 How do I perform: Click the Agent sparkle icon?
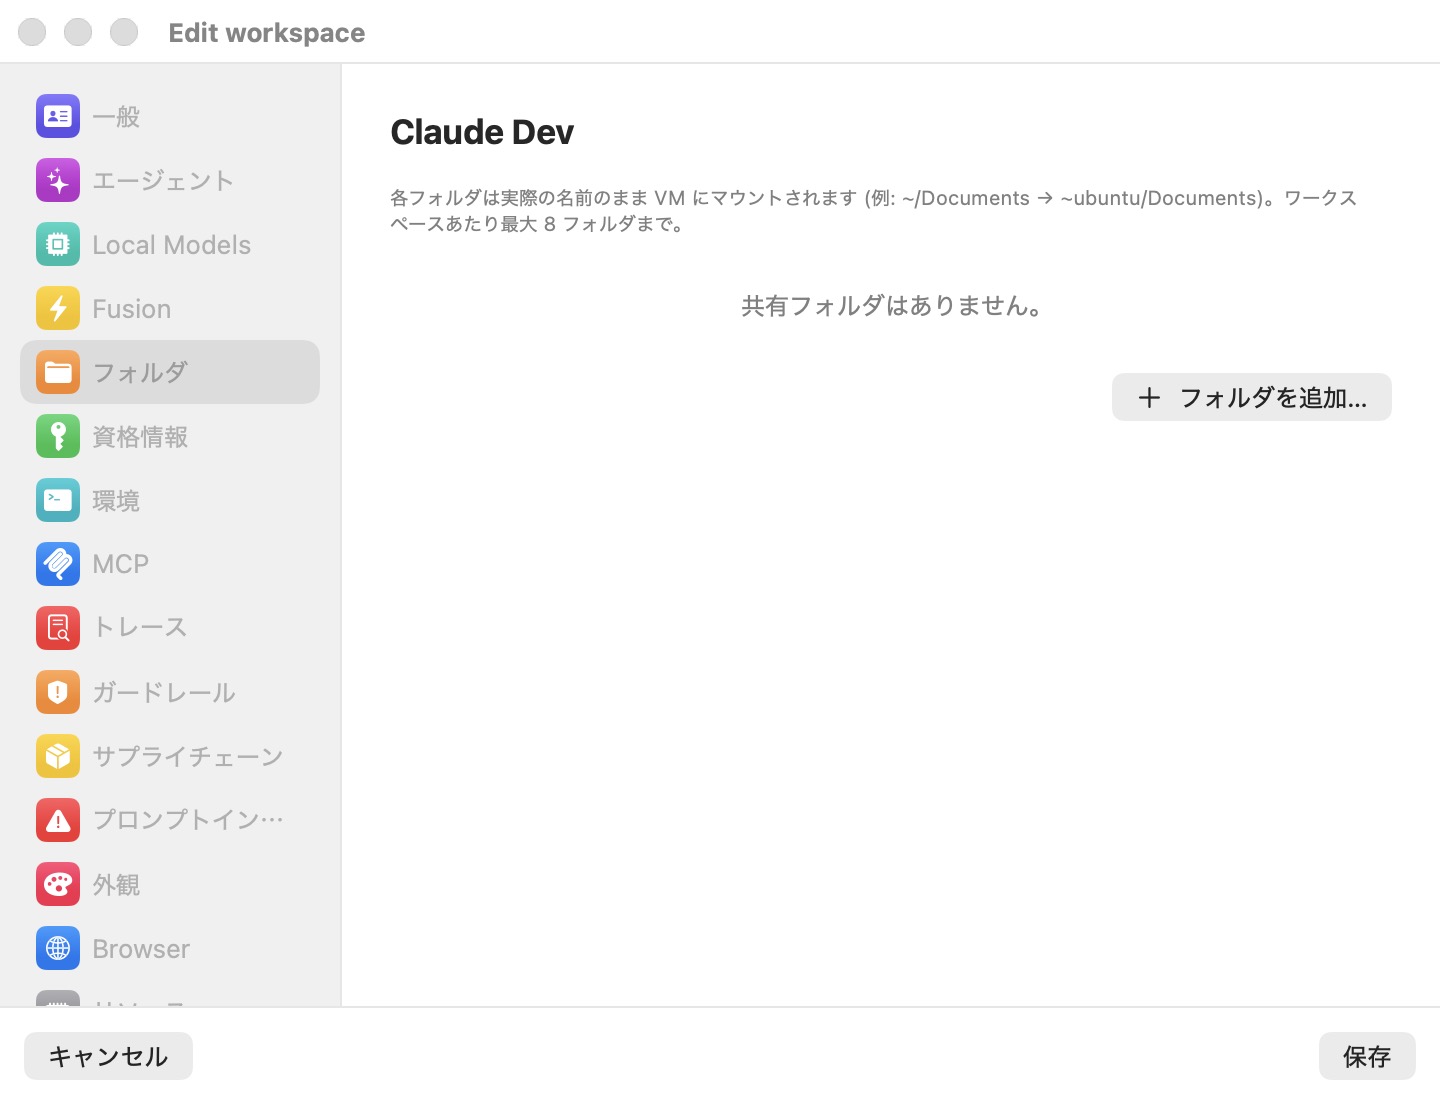tap(58, 180)
